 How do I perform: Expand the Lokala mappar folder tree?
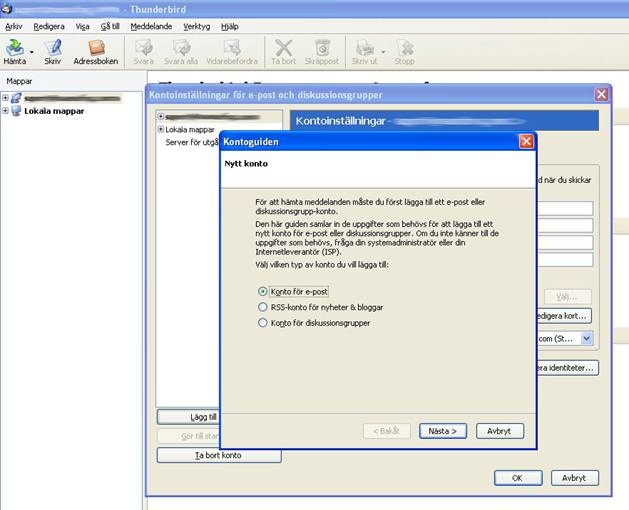(5, 111)
